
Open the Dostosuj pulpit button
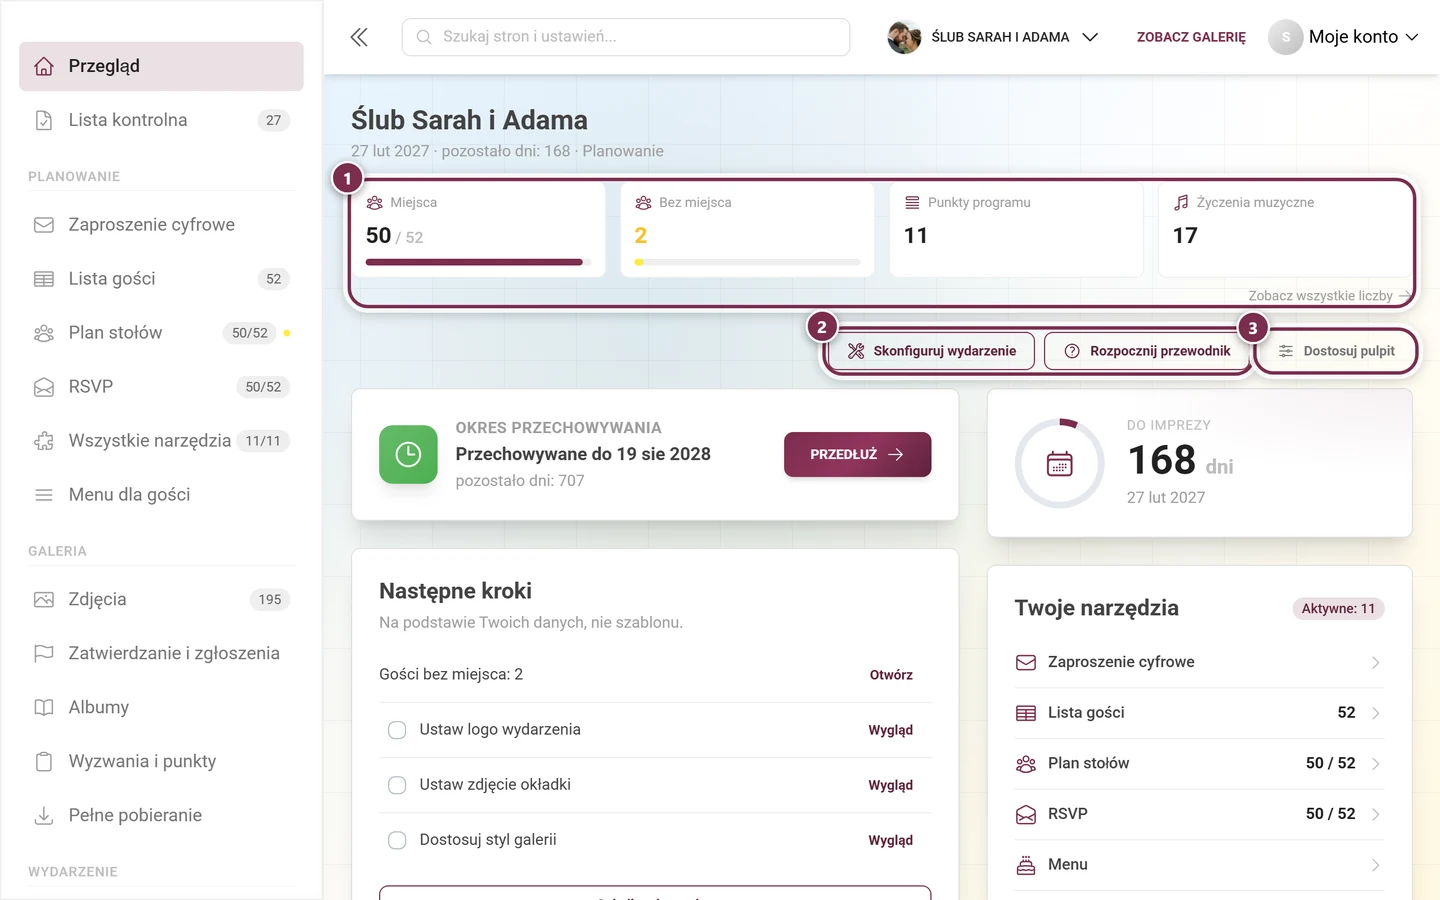coord(1336,351)
